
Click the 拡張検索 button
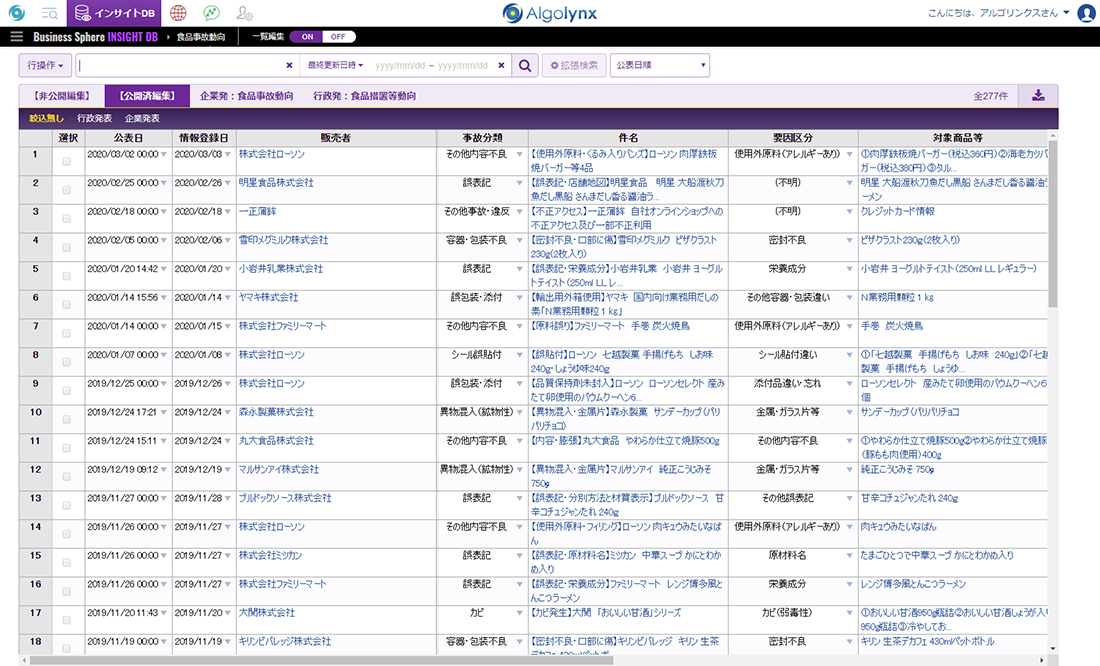[x=574, y=66]
